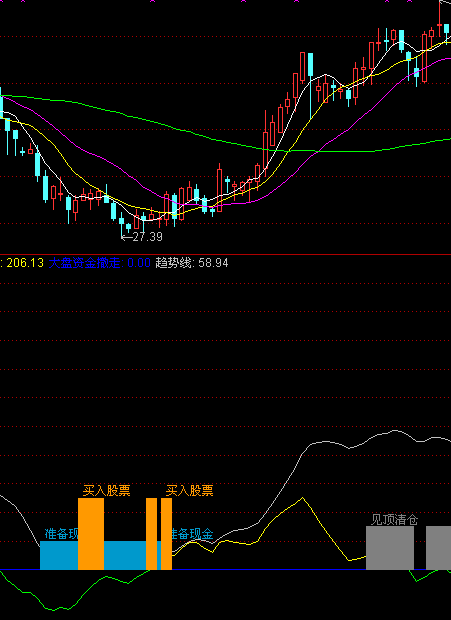Viewport: 451px width, 620px height.
Task: Click the 买入股票 label above the wide orange bar
Action: [106, 491]
